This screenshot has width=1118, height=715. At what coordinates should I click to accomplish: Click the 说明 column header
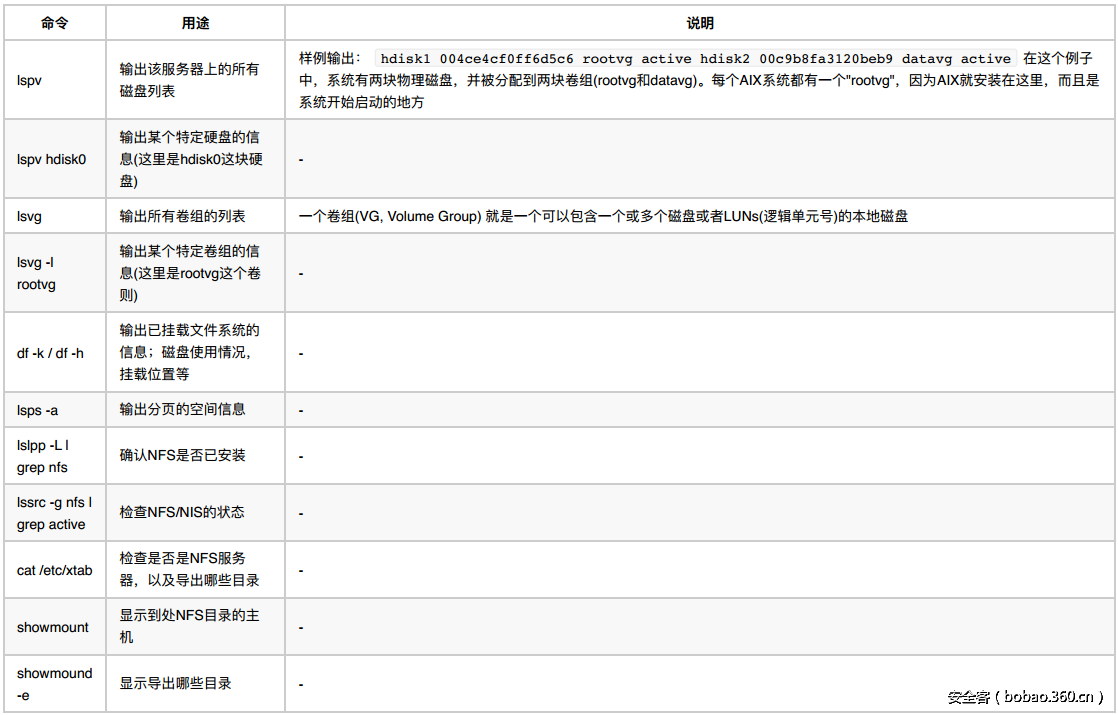point(700,22)
